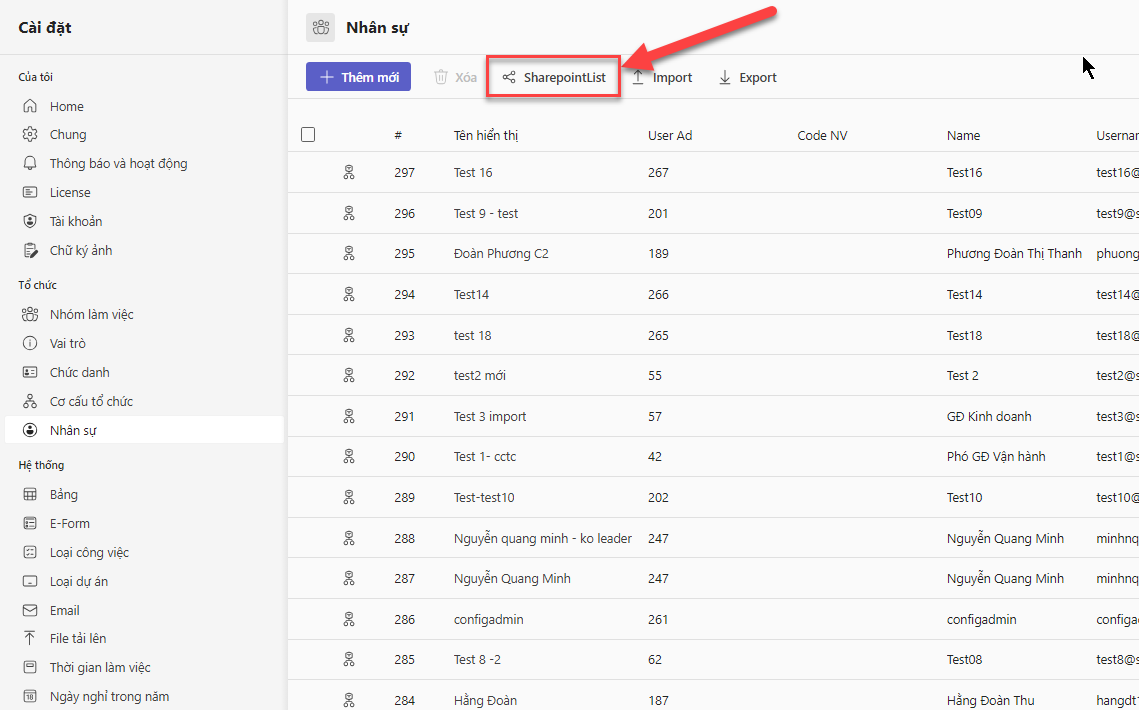Click the Tên hiển thị column header

coord(486,136)
